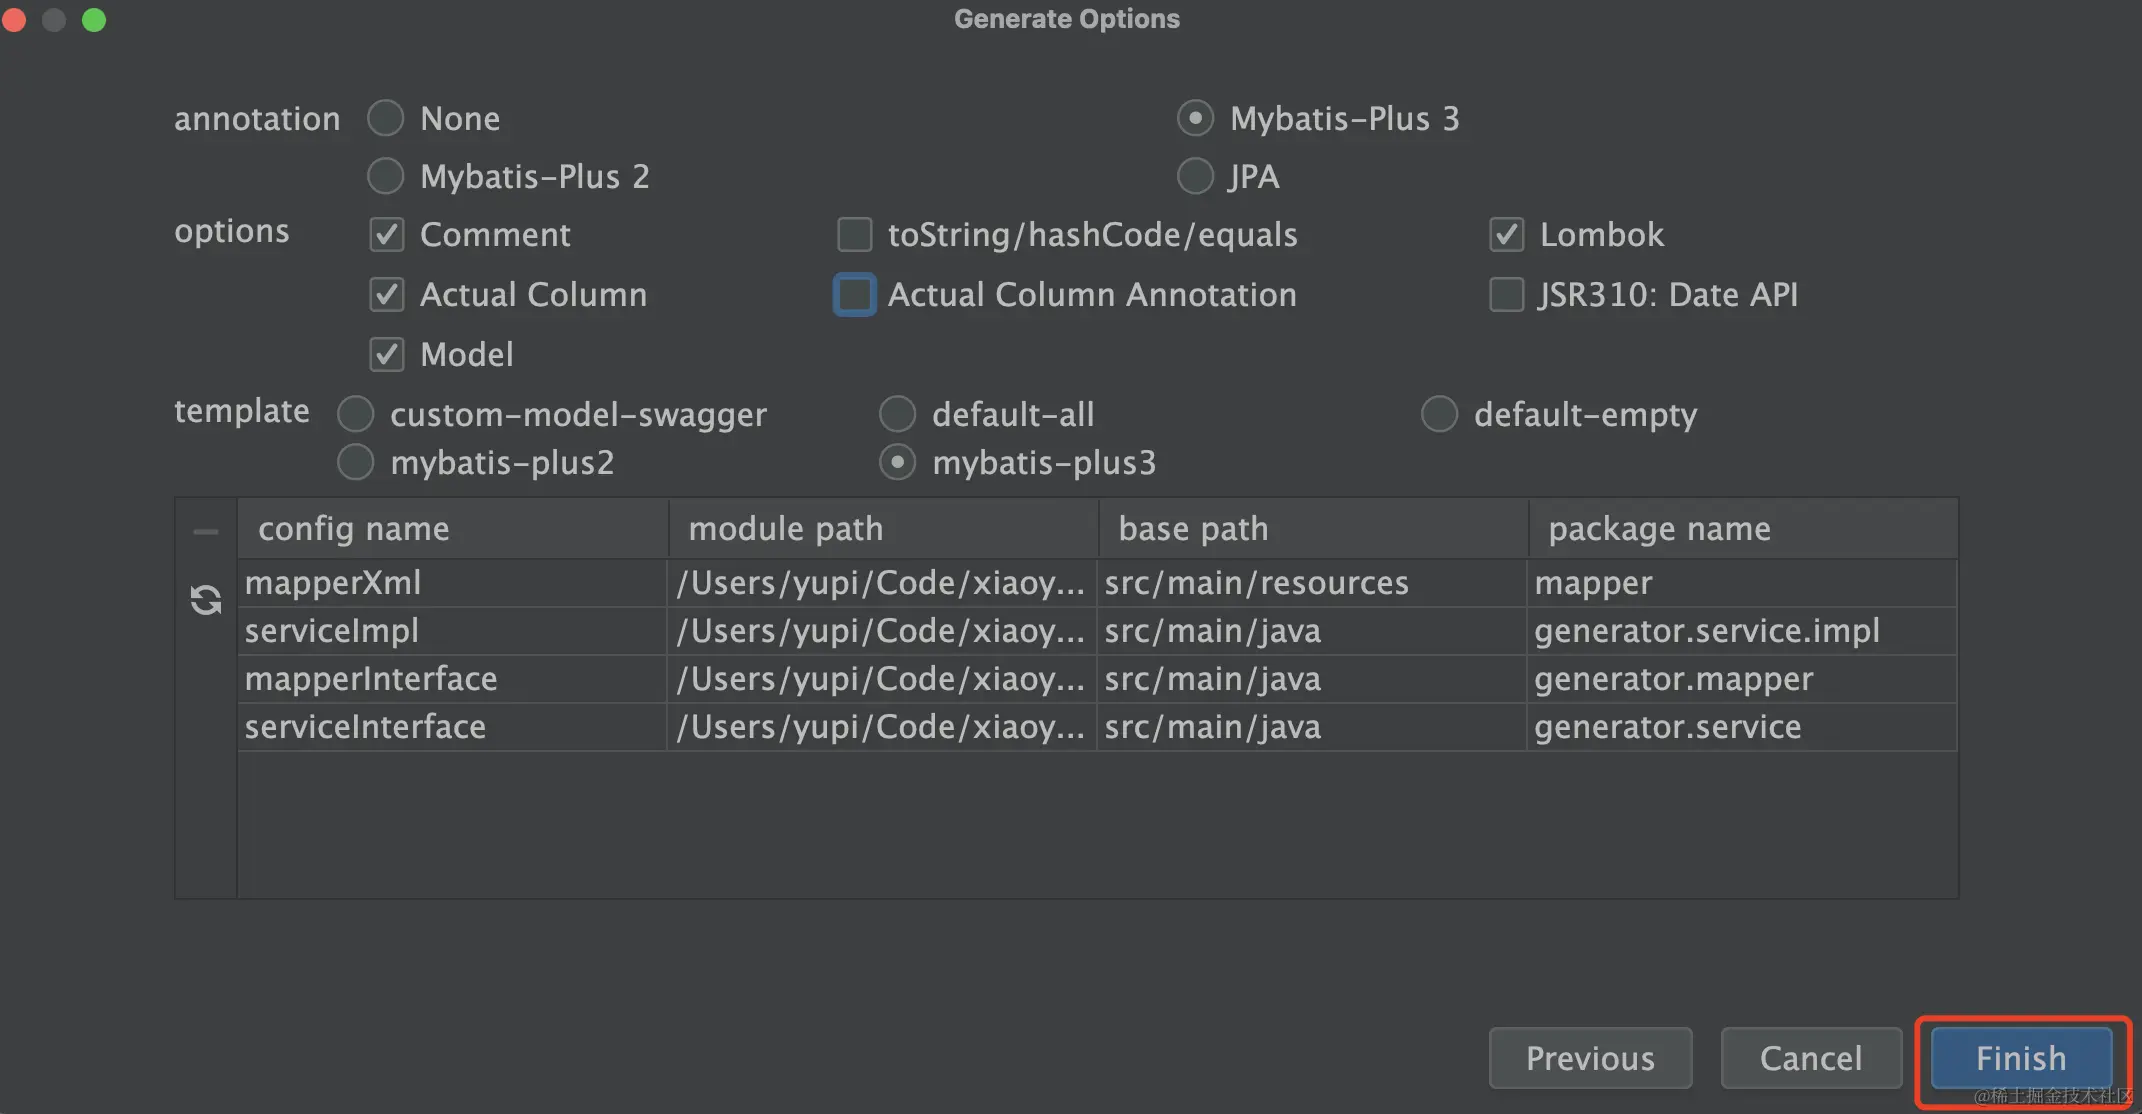Choose the default-empty template
Screen dimensions: 2142x1114
pos(1439,414)
